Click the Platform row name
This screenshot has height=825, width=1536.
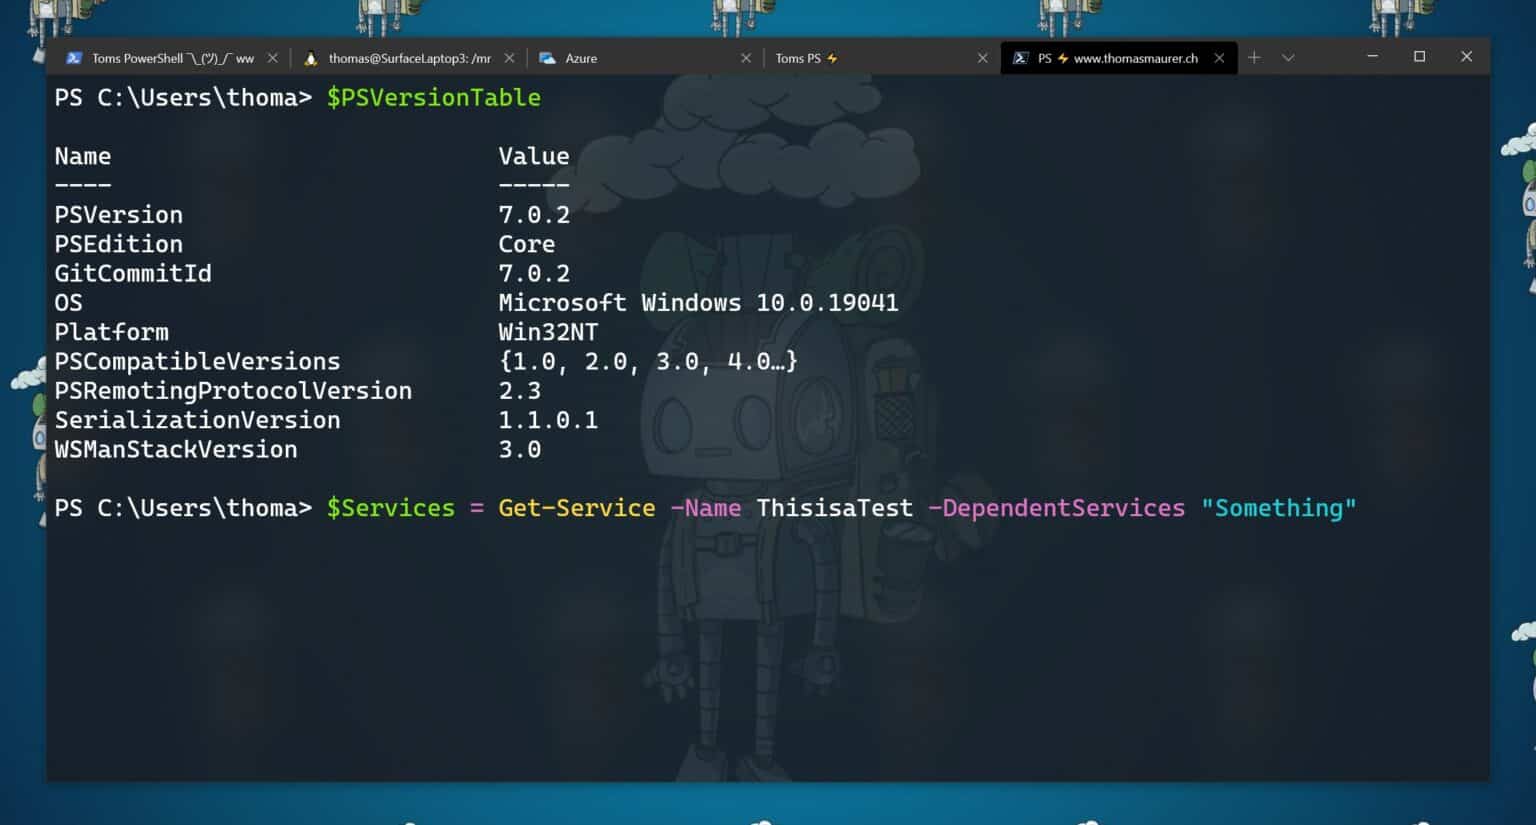click(112, 332)
